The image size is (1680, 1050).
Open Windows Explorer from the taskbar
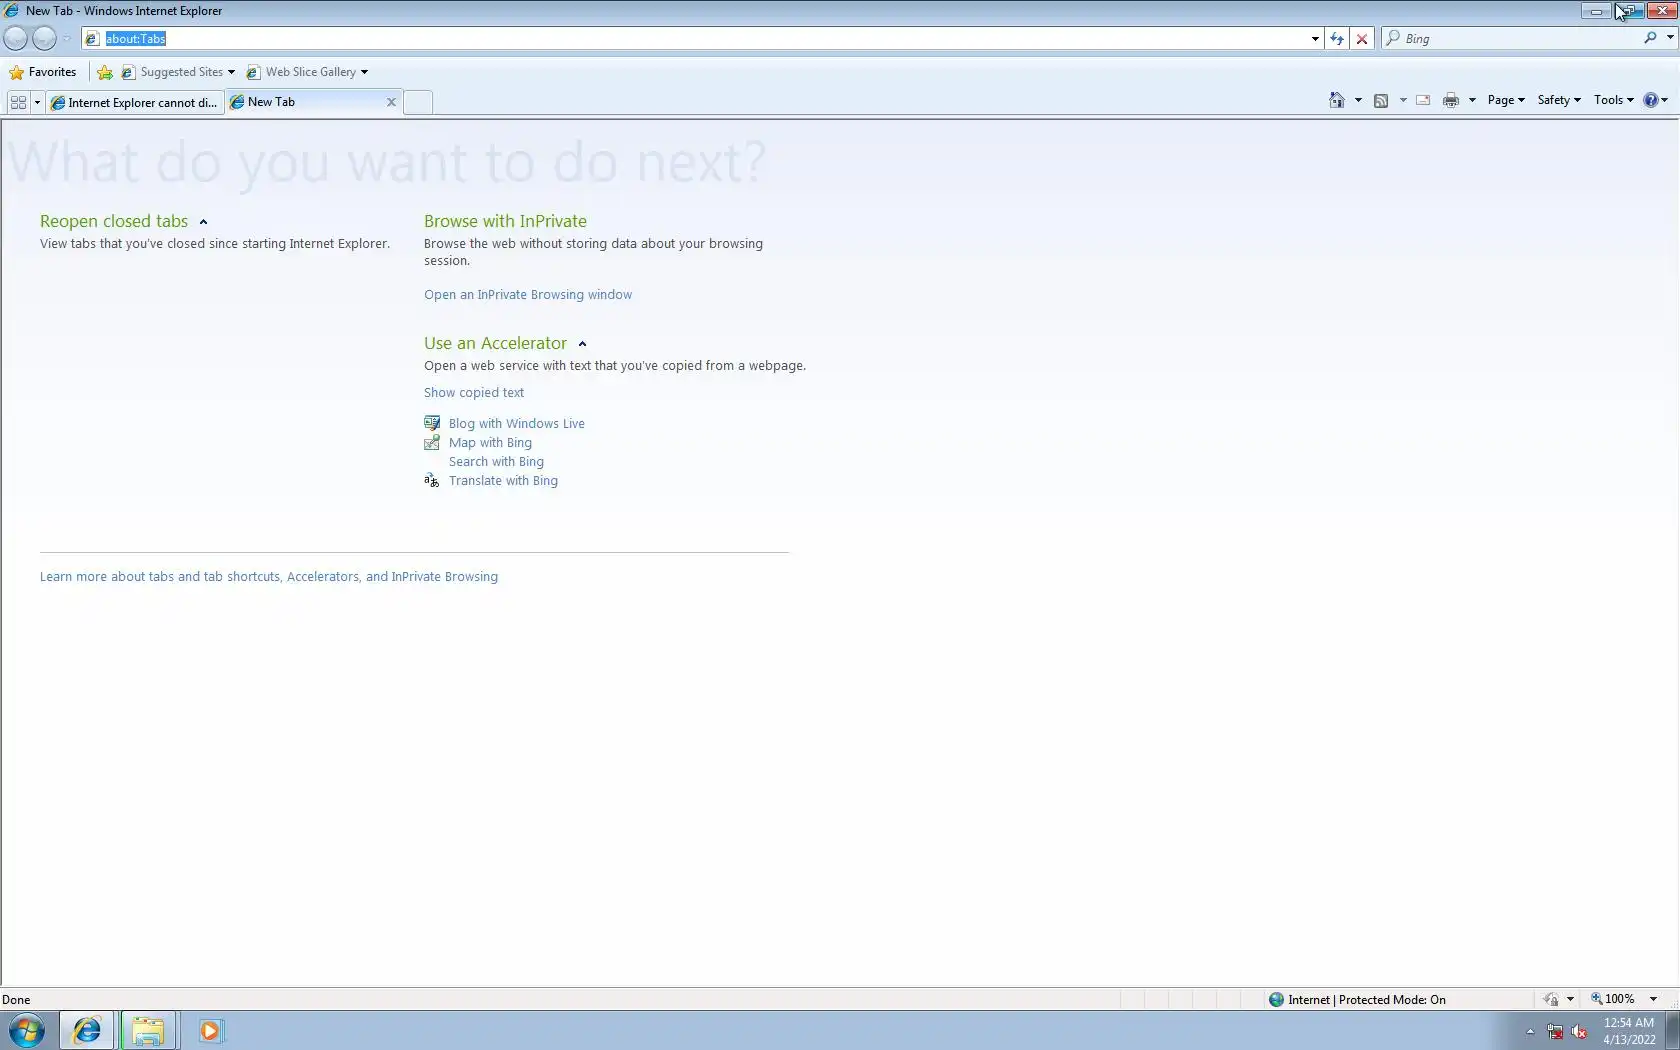click(148, 1030)
